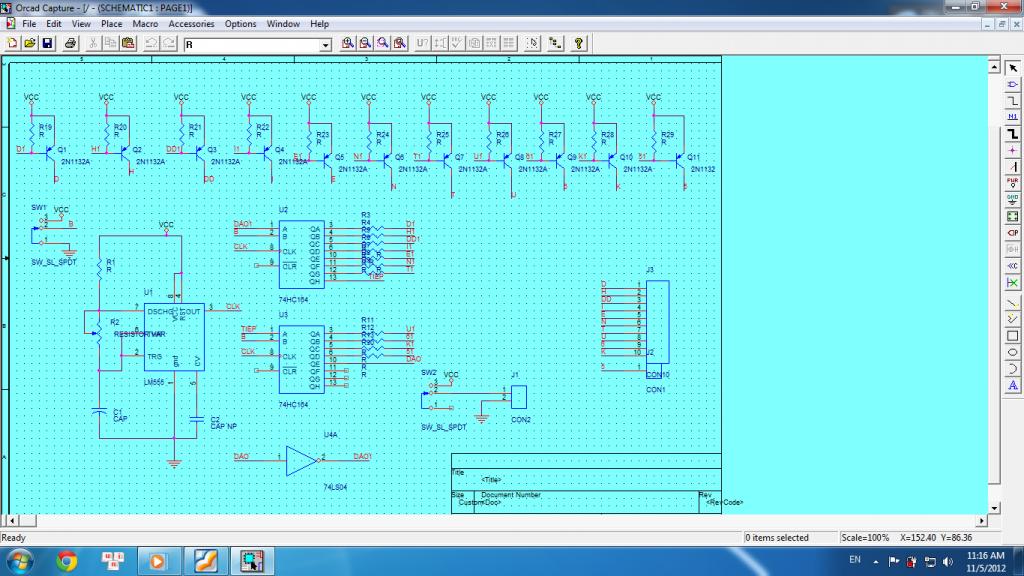Pick the Place Ground symbol tool
Image resolution: width=1024 pixels, height=576 pixels.
1012,198
